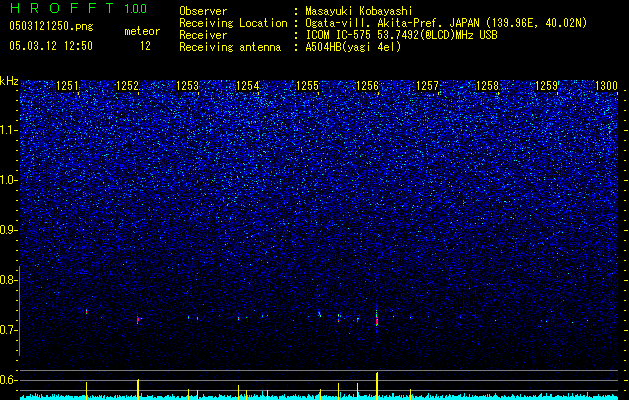Click the red meteor echo just after 1252
This screenshot has width=629, height=400.
coord(138,320)
